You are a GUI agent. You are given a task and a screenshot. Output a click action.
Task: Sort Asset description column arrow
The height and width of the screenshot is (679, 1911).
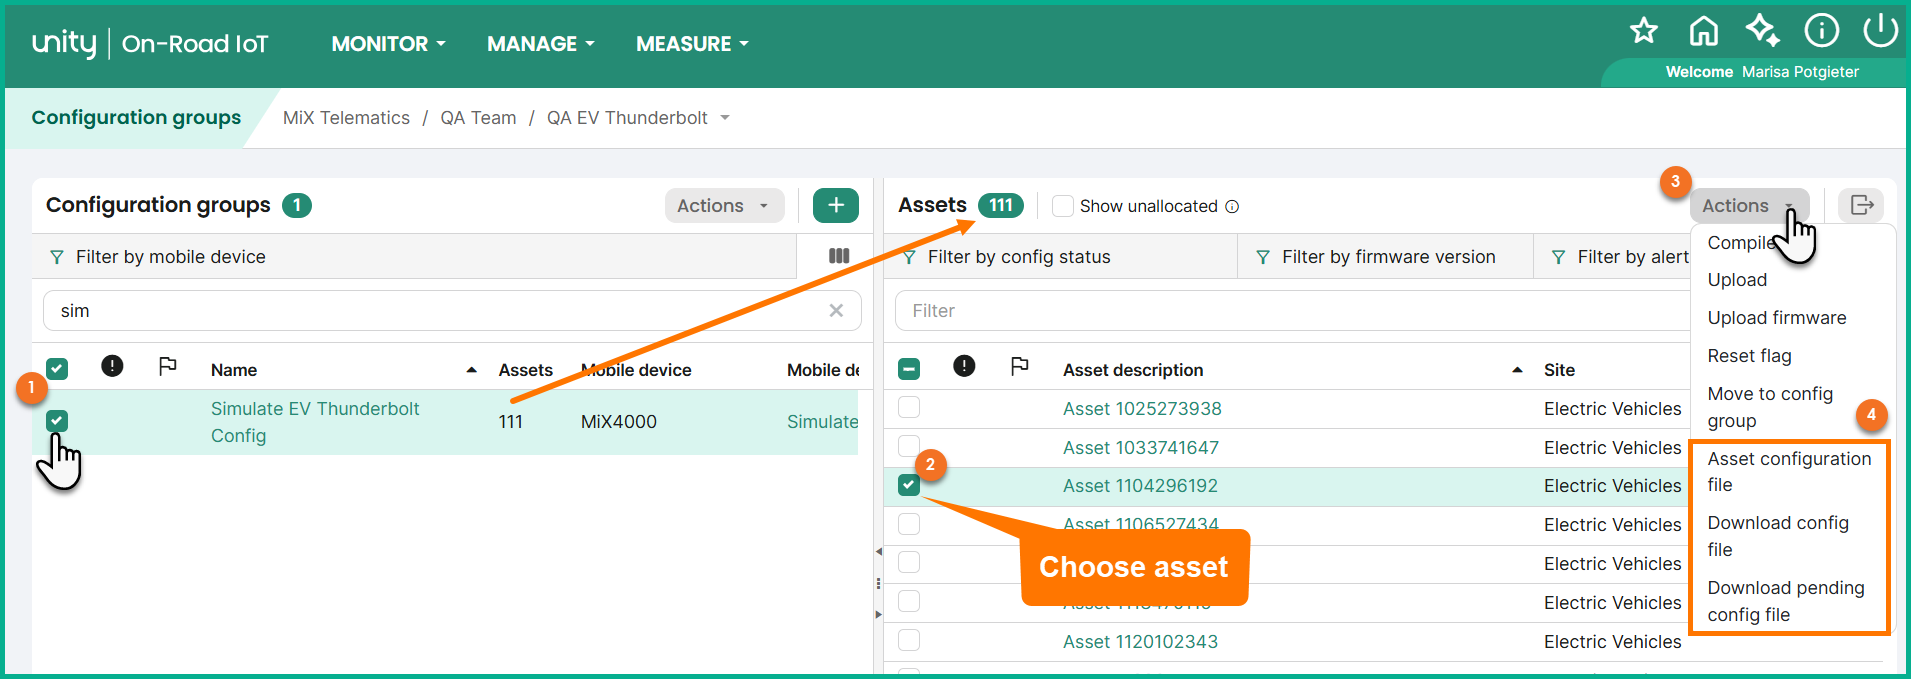pos(1517,370)
